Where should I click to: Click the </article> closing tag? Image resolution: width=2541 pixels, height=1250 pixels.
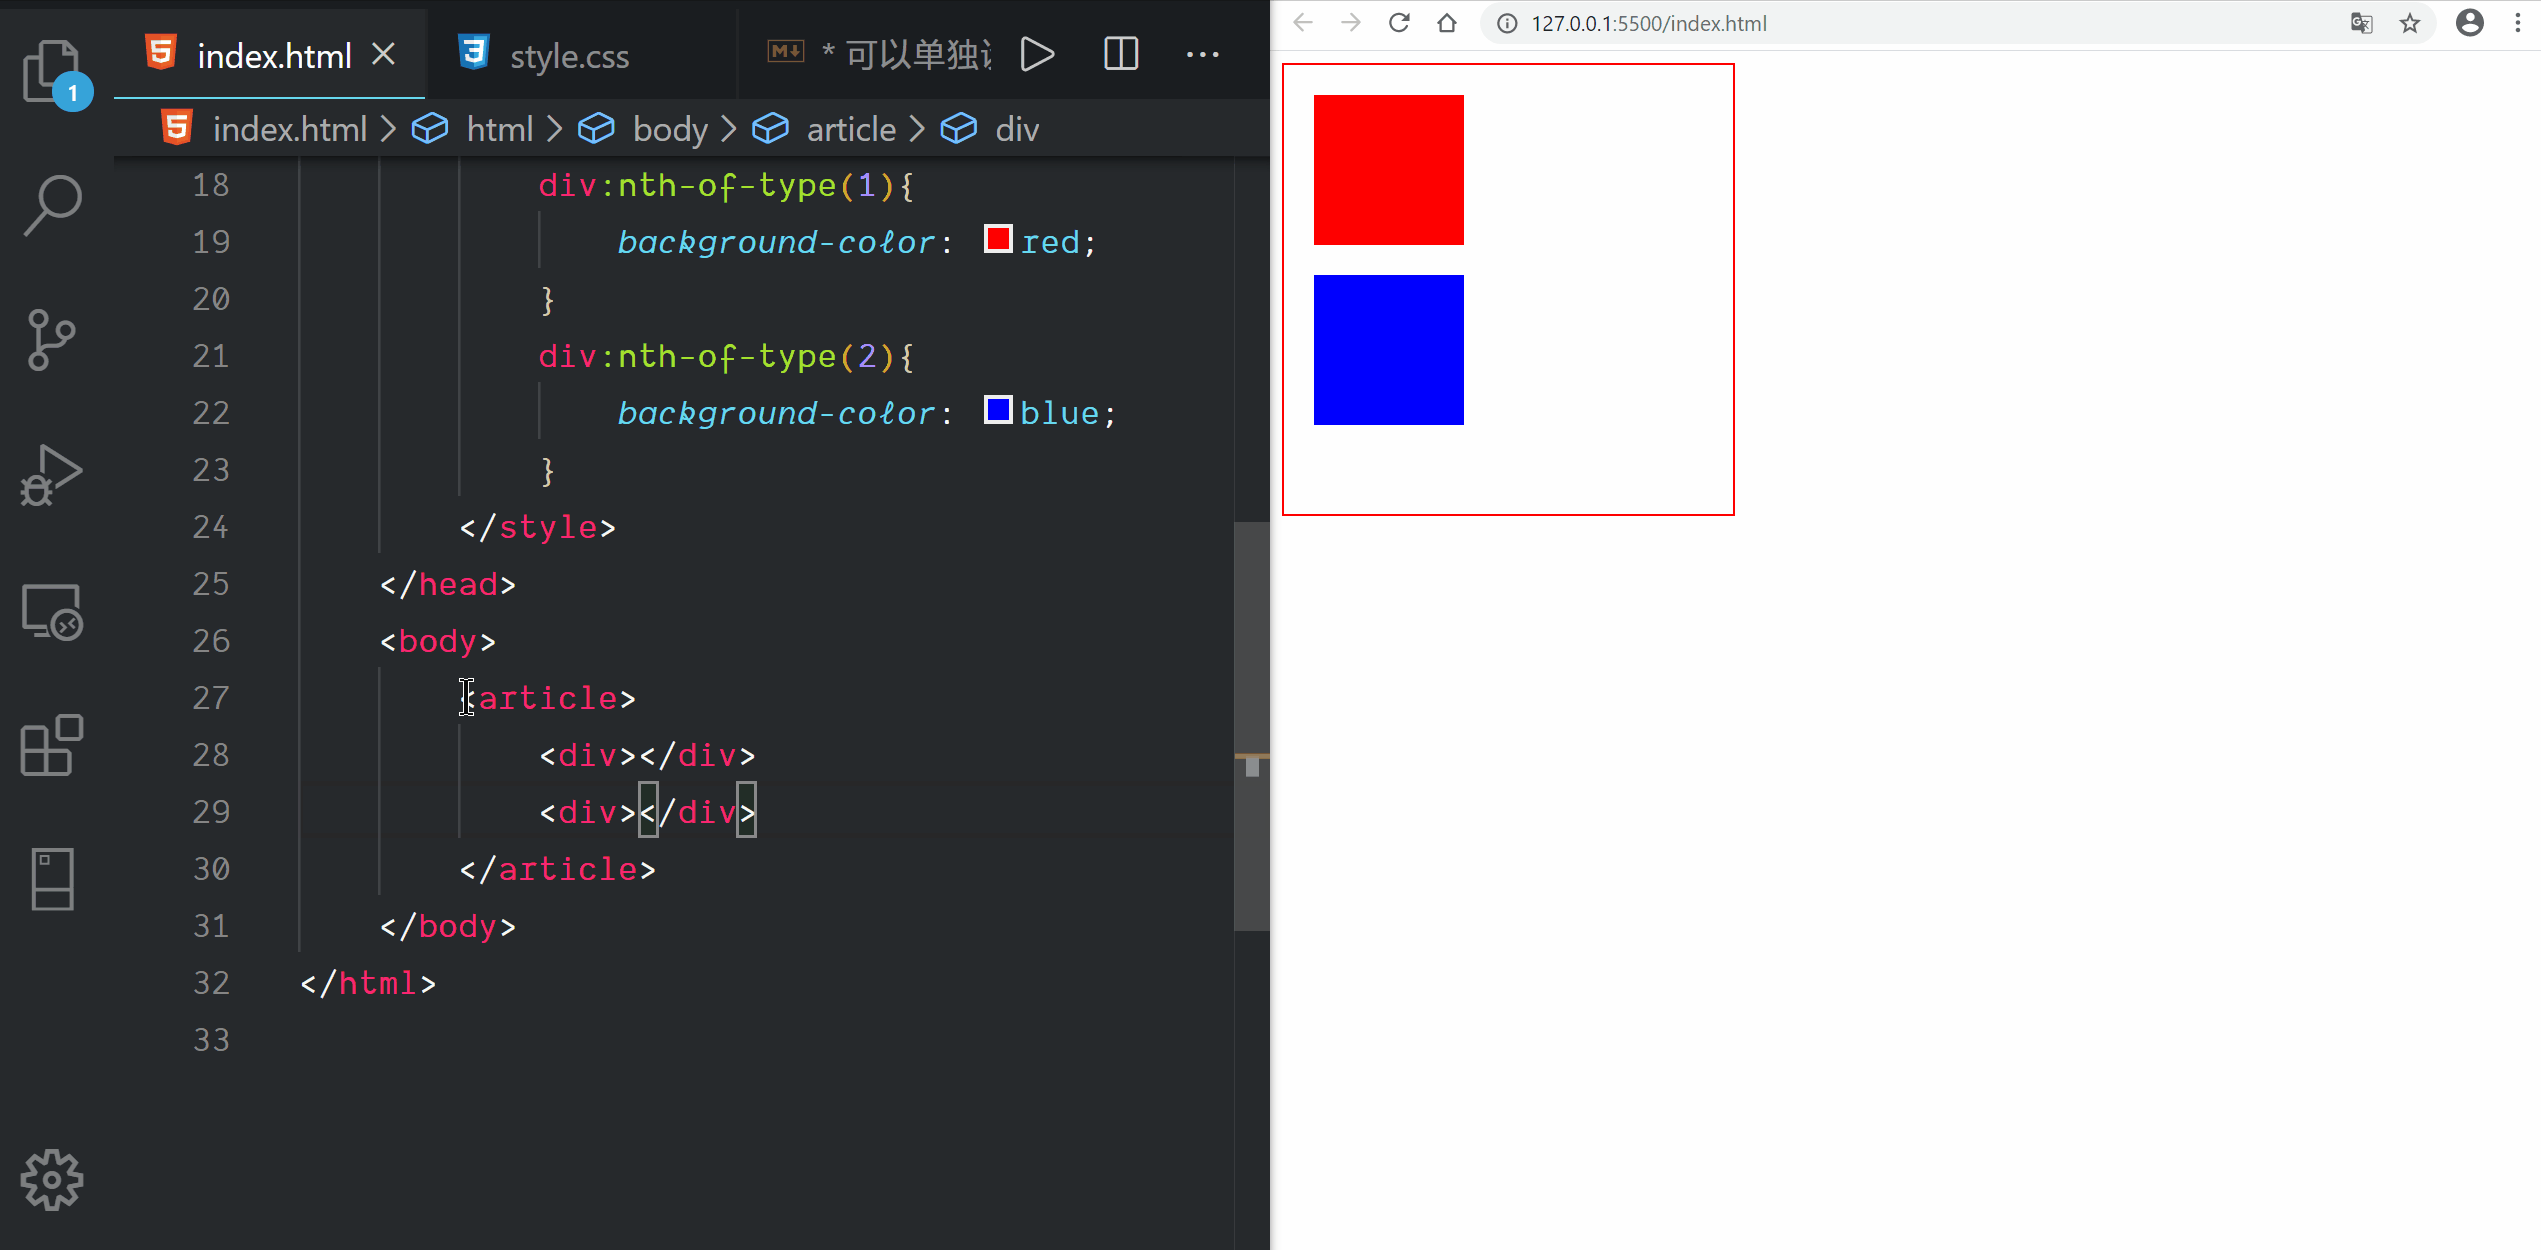(x=557, y=869)
